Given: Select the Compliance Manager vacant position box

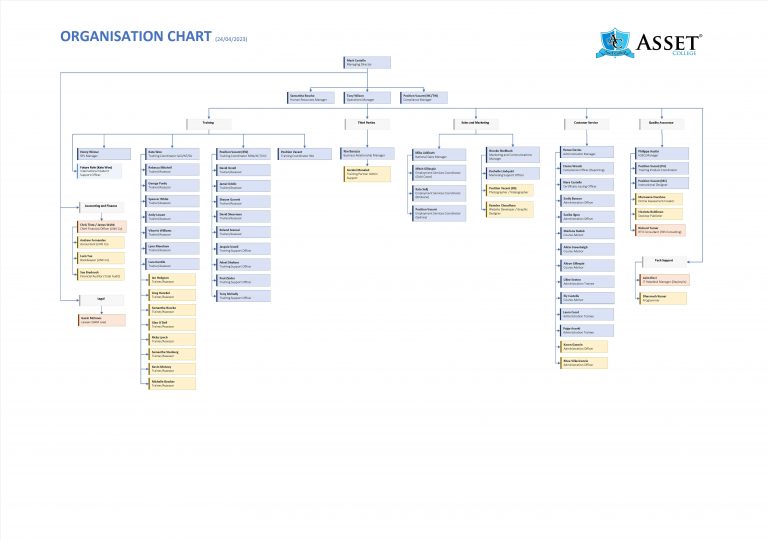Looking at the screenshot, I should (423, 98).
